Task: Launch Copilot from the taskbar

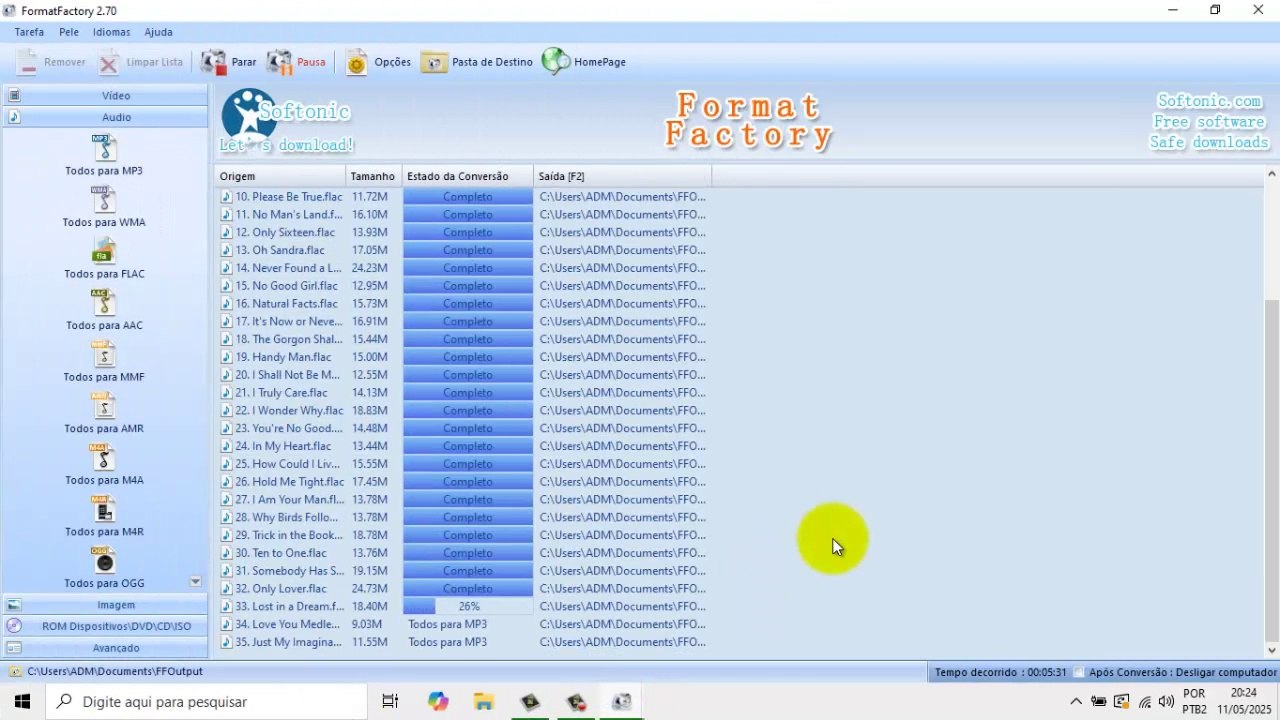Action: [438, 702]
